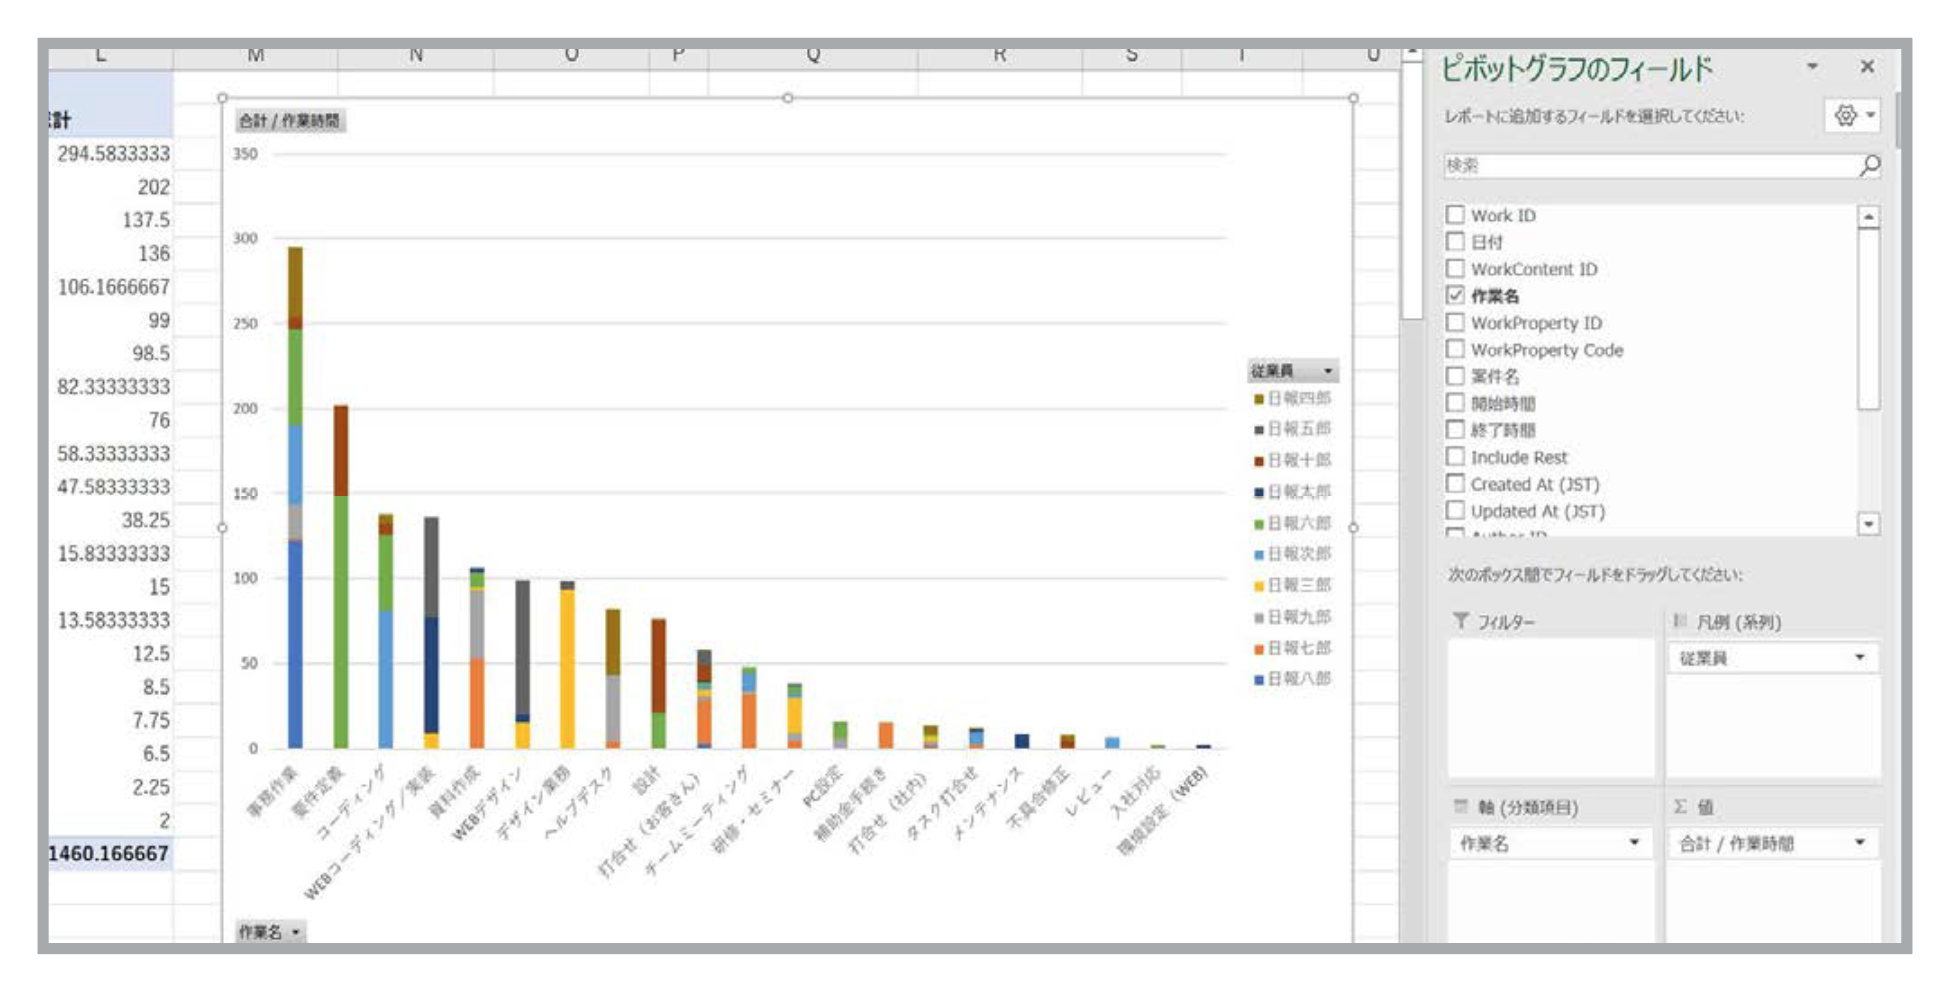This screenshot has height=986, width=1942.
Task: Click the field list scroll-up arrow
Action: [1868, 218]
